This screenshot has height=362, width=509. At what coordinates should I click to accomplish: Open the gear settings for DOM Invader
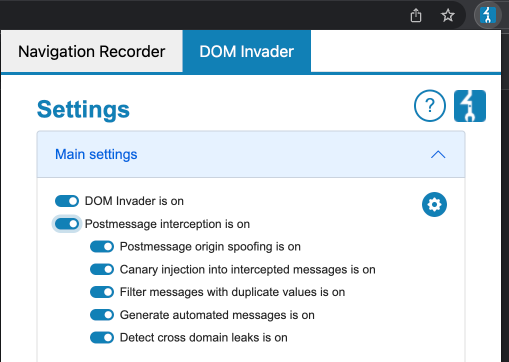click(x=434, y=204)
